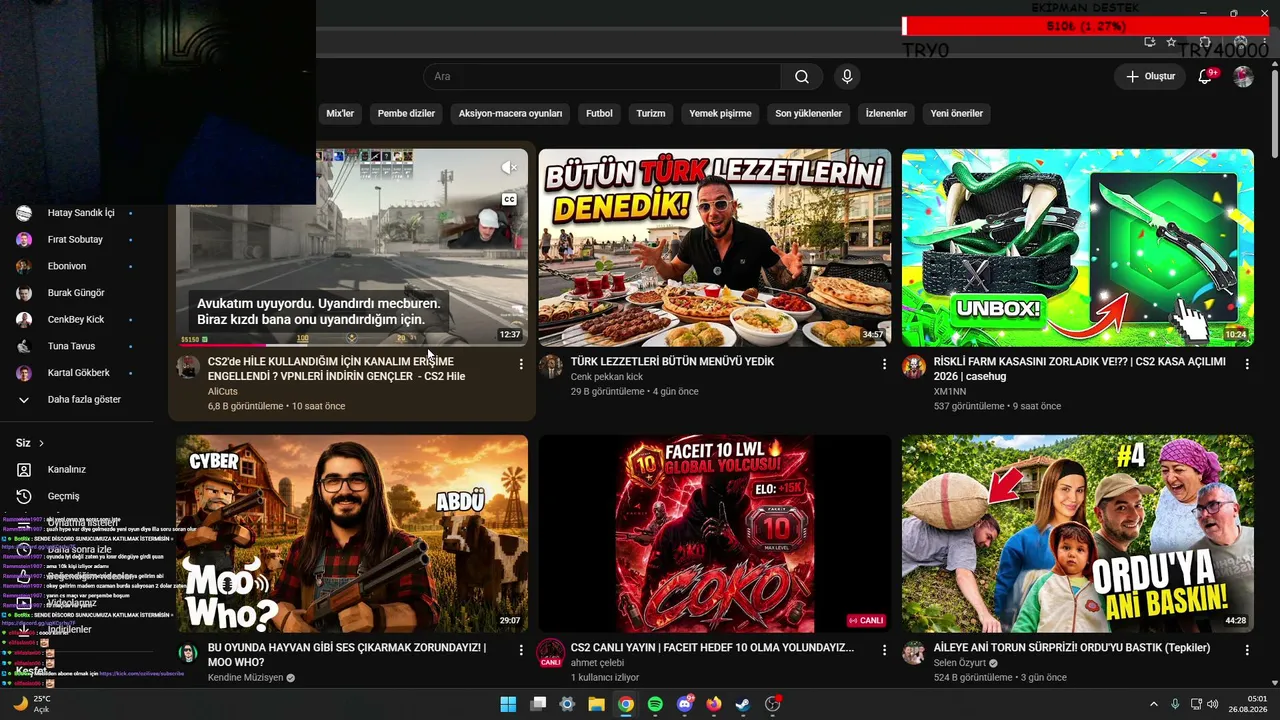Image resolution: width=1280 pixels, height=720 pixels.
Task: Open the AliCuts channel avatar
Action: (x=188, y=367)
